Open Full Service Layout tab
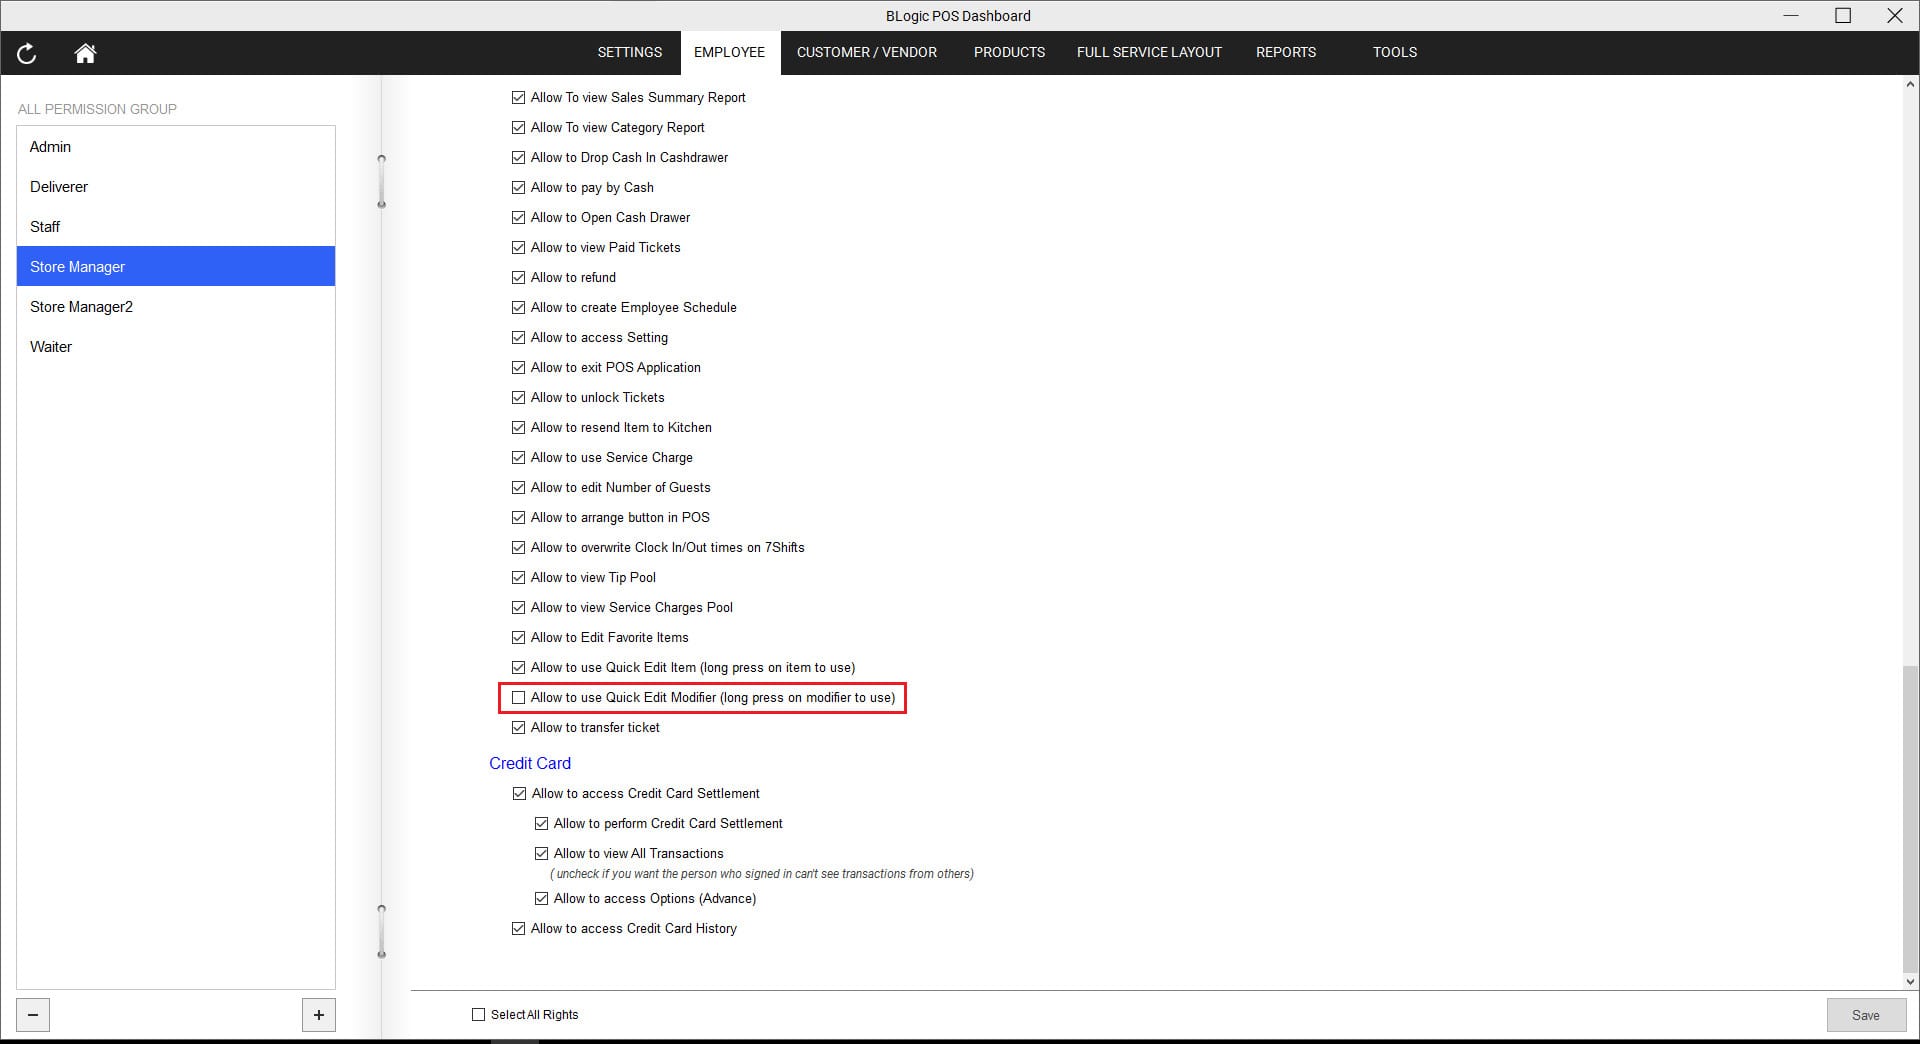The image size is (1920, 1044). [1149, 52]
